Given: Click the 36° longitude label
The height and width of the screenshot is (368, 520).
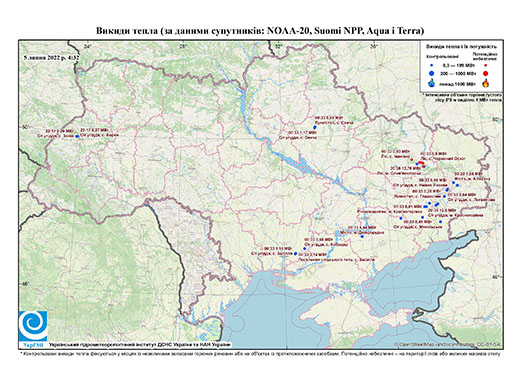Looking at the screenshot, I should 374,47.
